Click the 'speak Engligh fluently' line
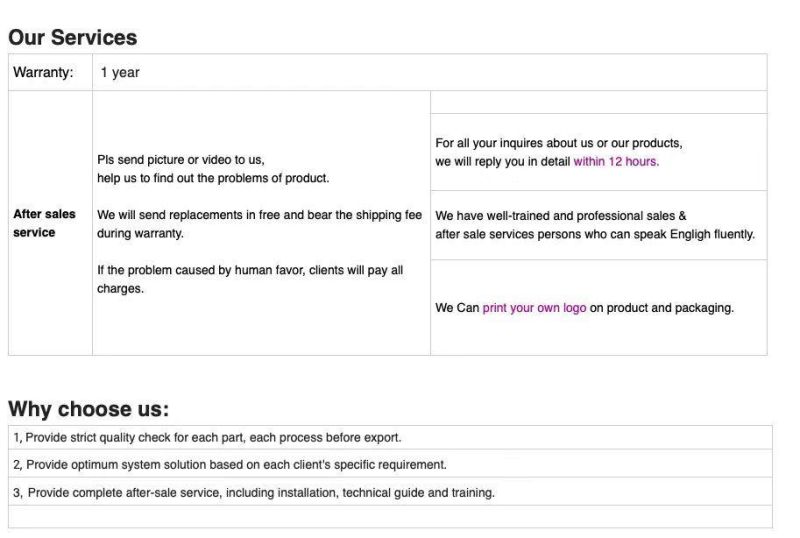The height and width of the screenshot is (538, 800). tap(595, 234)
